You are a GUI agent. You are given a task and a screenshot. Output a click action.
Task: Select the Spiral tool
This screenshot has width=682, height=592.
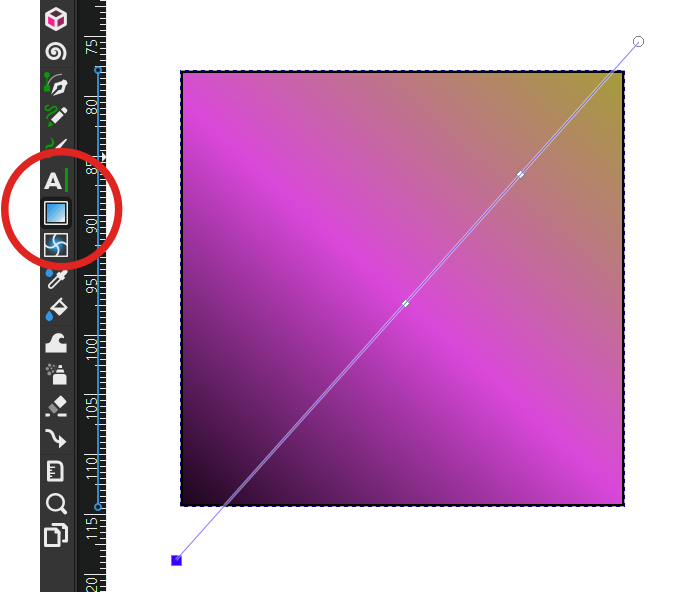pos(56,52)
